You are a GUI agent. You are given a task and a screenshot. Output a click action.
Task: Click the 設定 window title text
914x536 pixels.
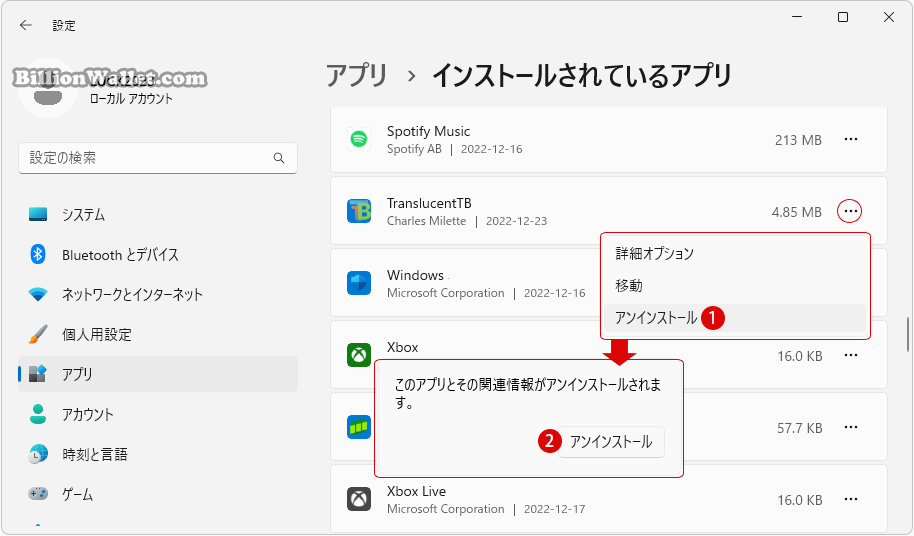64,26
